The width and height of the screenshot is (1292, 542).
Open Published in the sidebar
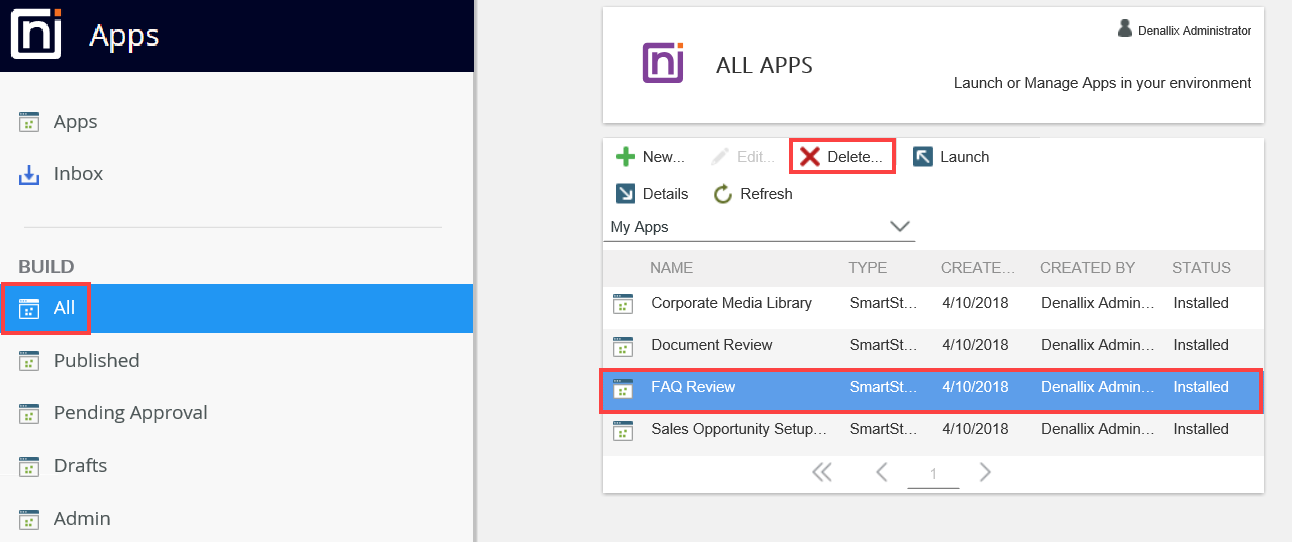point(96,361)
